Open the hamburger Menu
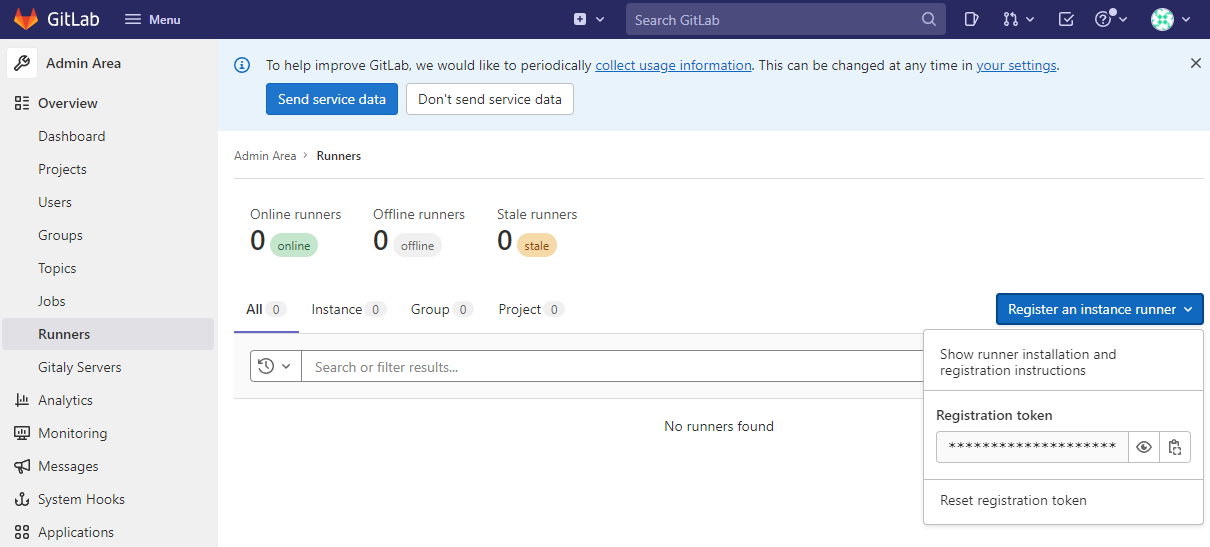Image resolution: width=1210 pixels, height=547 pixels. 153,20
